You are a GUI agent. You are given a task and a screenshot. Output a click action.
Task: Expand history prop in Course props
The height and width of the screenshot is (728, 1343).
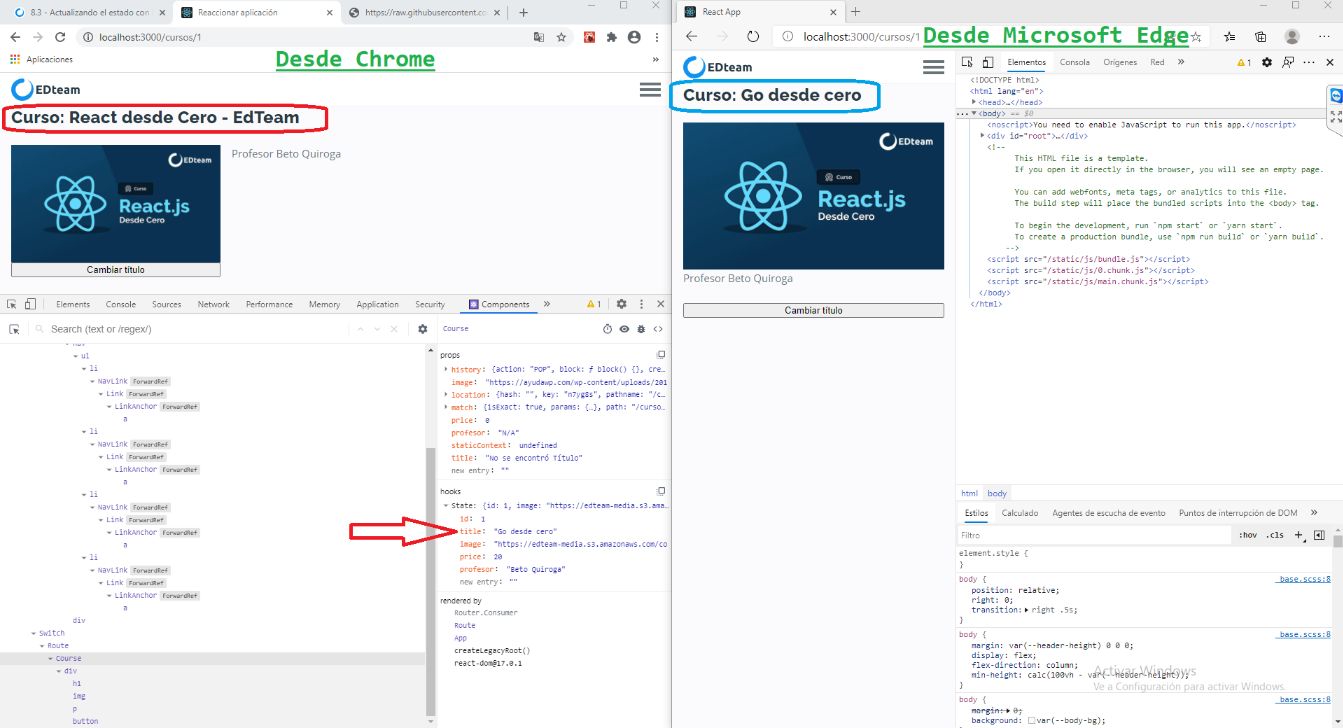click(x=446, y=370)
